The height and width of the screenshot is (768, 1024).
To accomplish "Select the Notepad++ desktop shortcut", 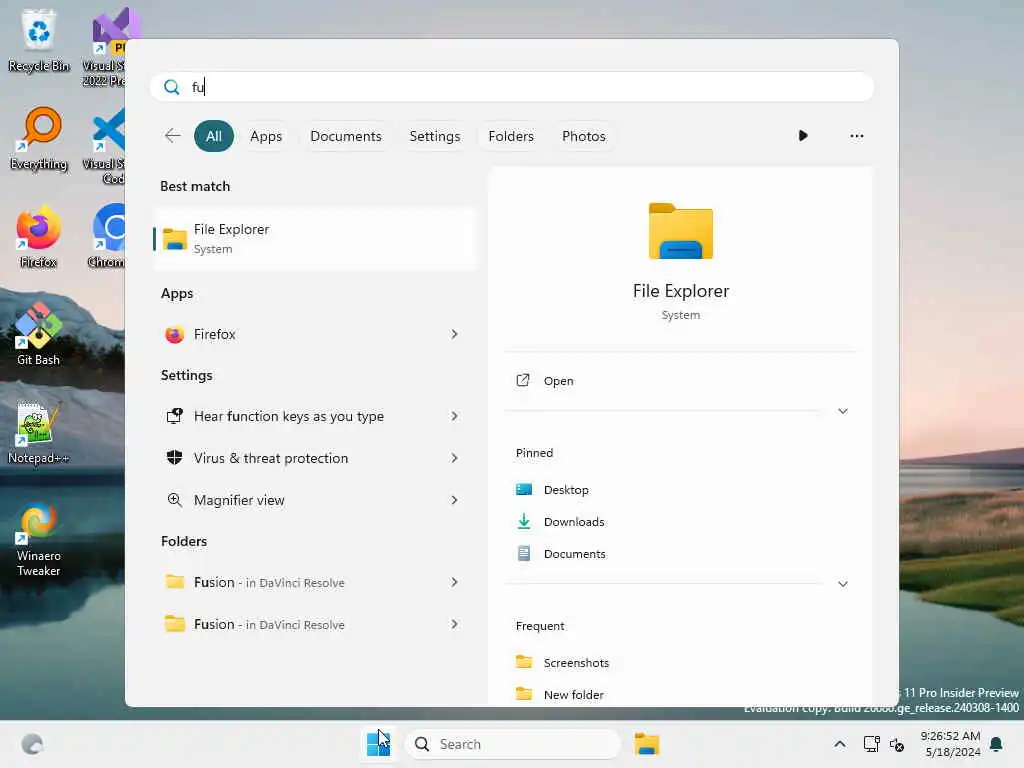I will pos(38,433).
